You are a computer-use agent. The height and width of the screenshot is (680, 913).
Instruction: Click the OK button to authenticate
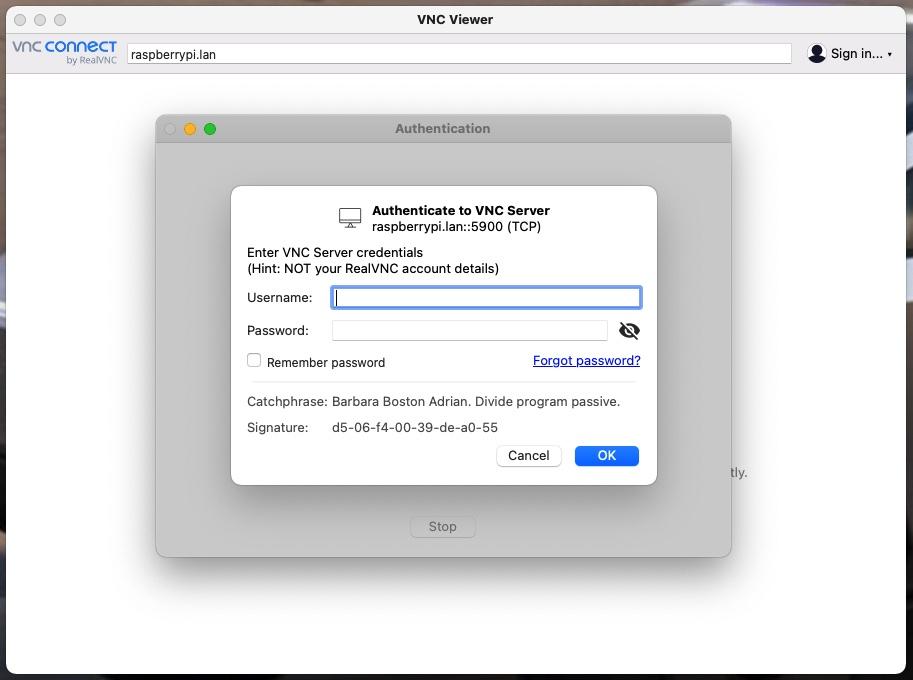point(606,456)
